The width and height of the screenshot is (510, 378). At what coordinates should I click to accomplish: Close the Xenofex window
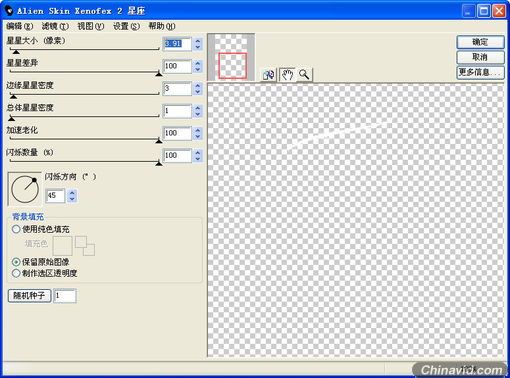(499, 11)
